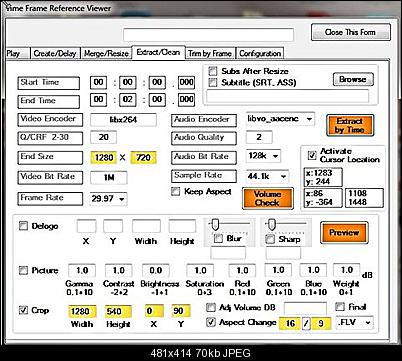
Task: Click the Crop Width field 1280
Action: (82, 311)
